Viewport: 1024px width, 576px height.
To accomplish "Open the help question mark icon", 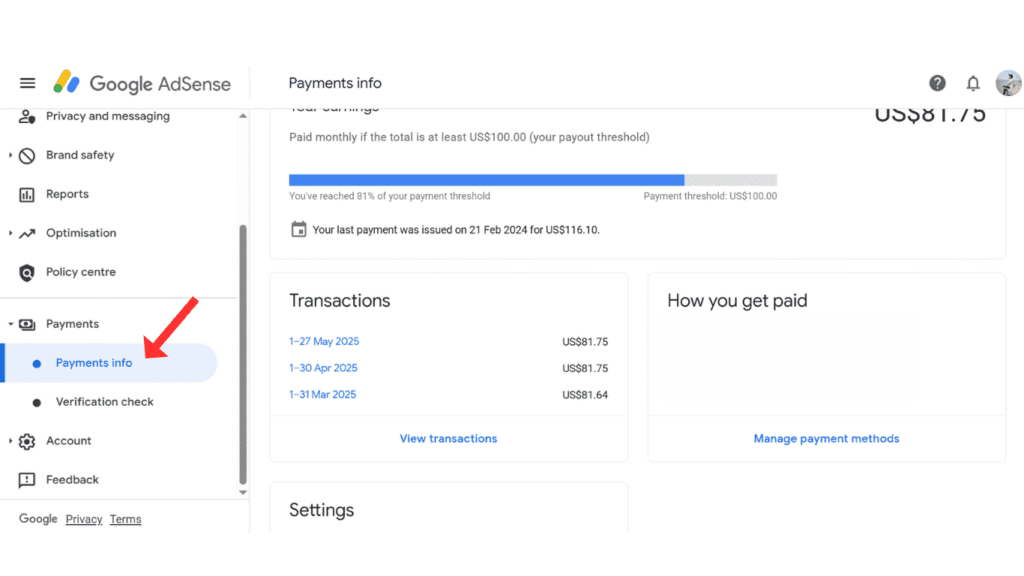I will click(937, 83).
